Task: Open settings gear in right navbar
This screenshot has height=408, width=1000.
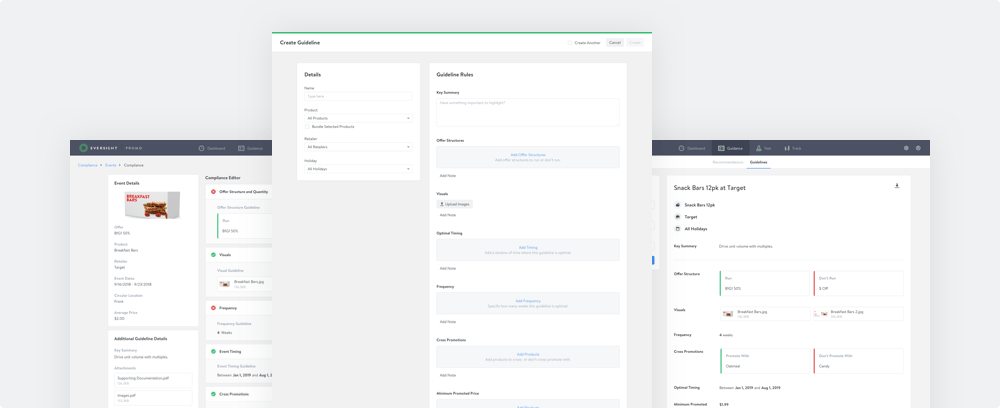Action: 906,148
